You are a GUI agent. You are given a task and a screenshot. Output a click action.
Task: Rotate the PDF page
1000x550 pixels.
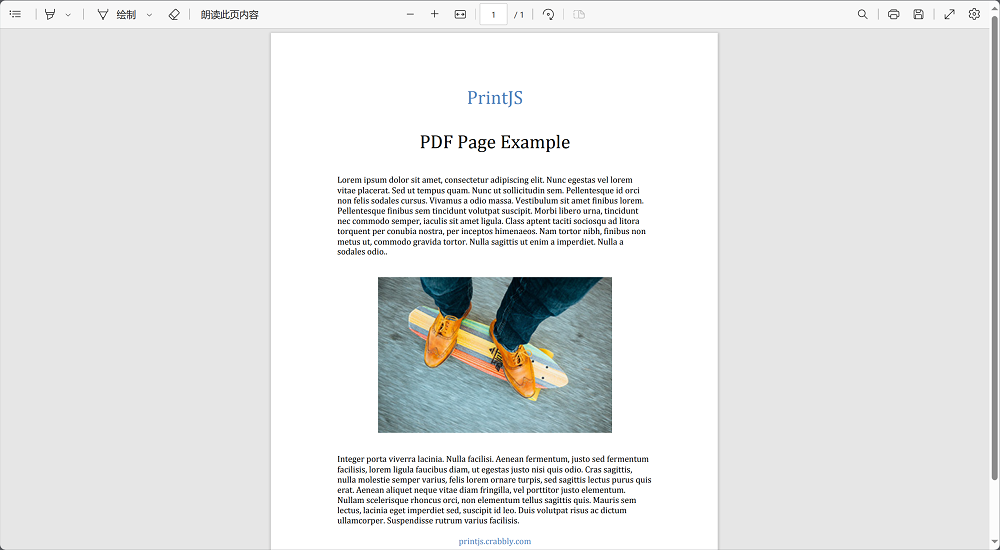pos(548,14)
